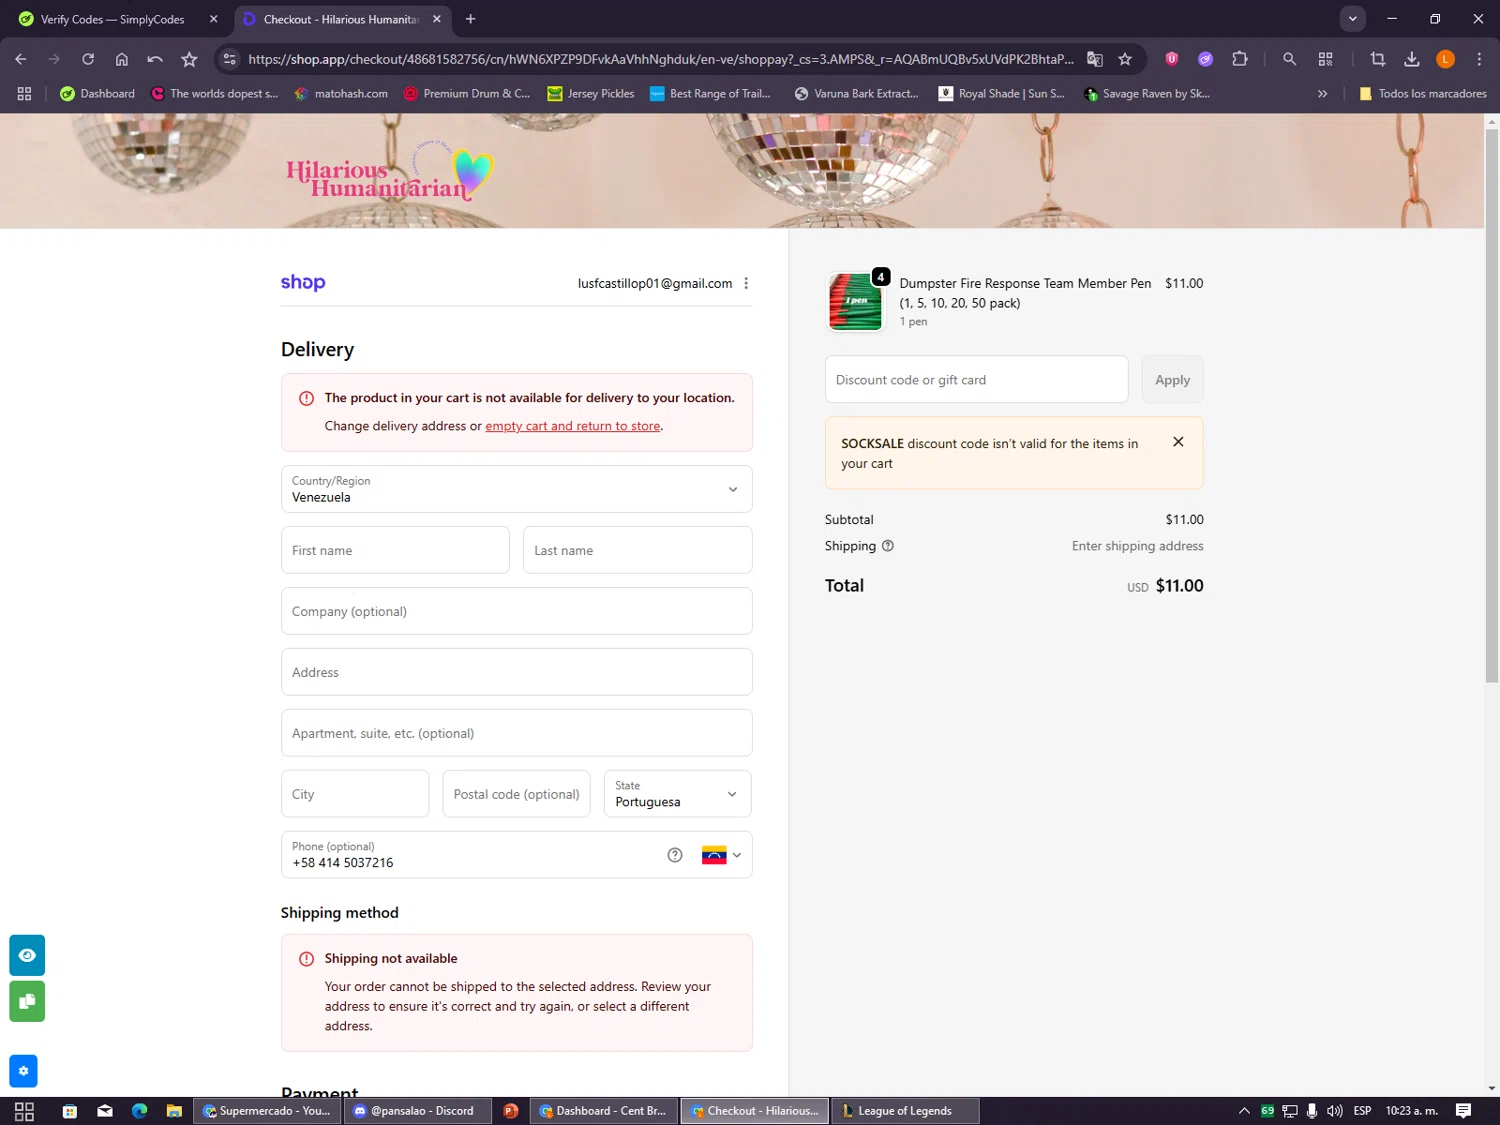The height and width of the screenshot is (1125, 1500).
Task: Click the Apply discount button
Action: [x=1172, y=380]
